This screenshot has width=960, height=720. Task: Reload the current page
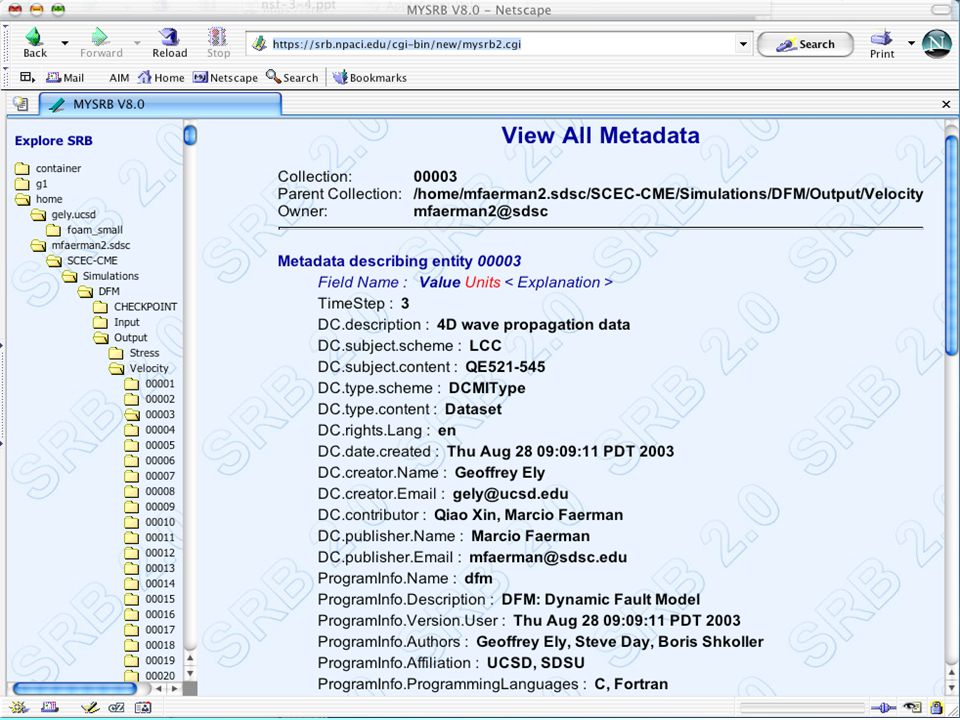click(x=170, y=43)
